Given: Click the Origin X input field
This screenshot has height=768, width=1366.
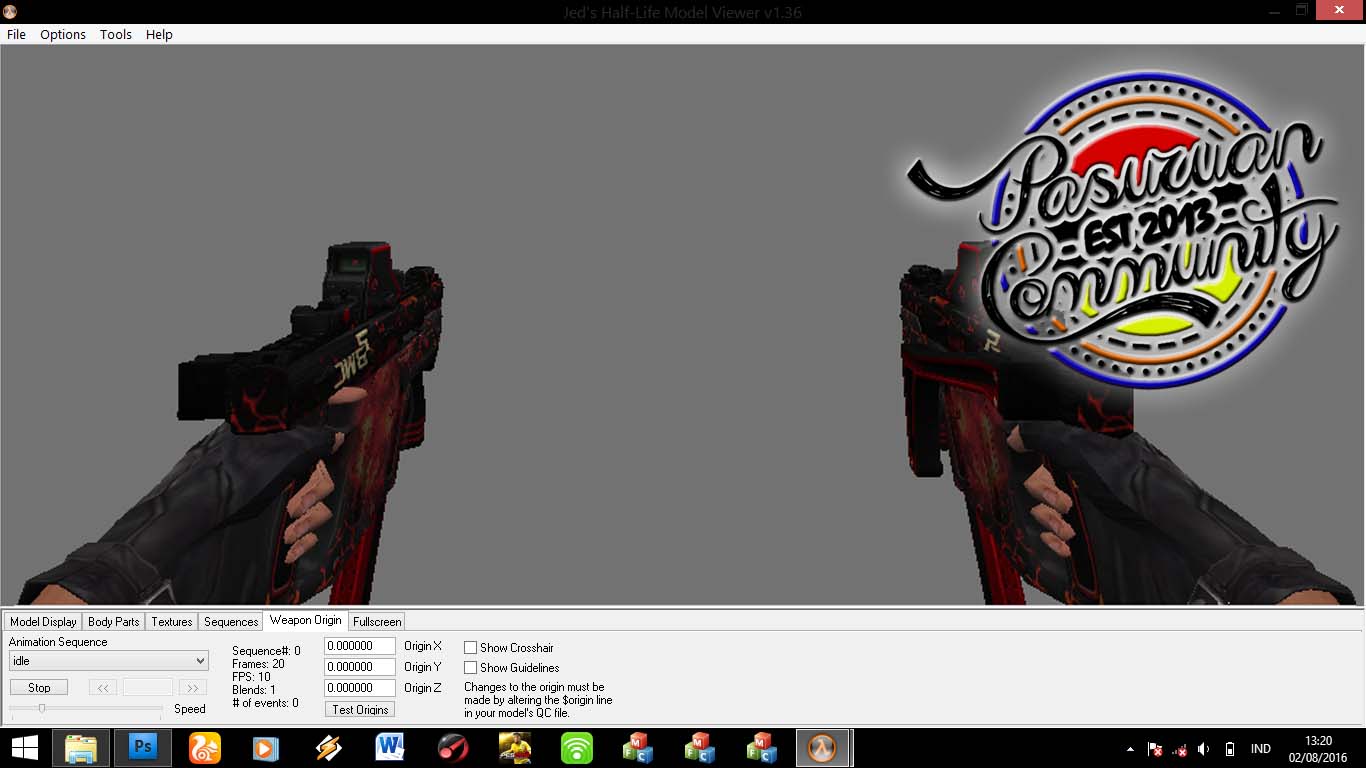Looking at the screenshot, I should coord(360,646).
